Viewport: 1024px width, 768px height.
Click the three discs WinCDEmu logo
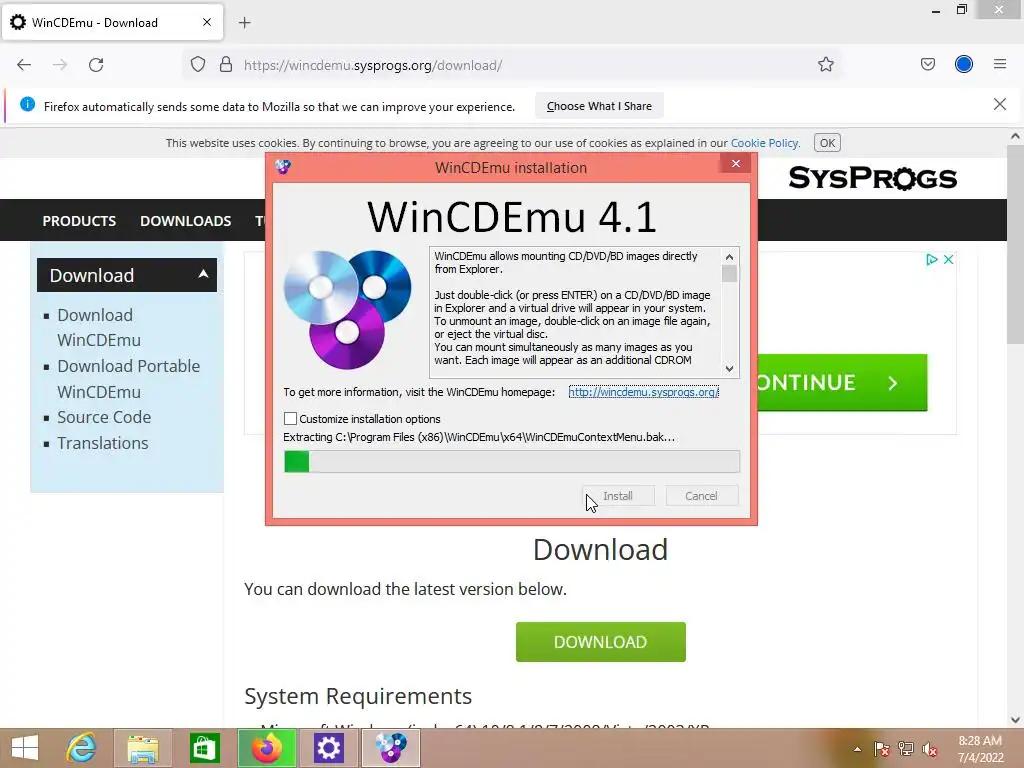coord(347,310)
